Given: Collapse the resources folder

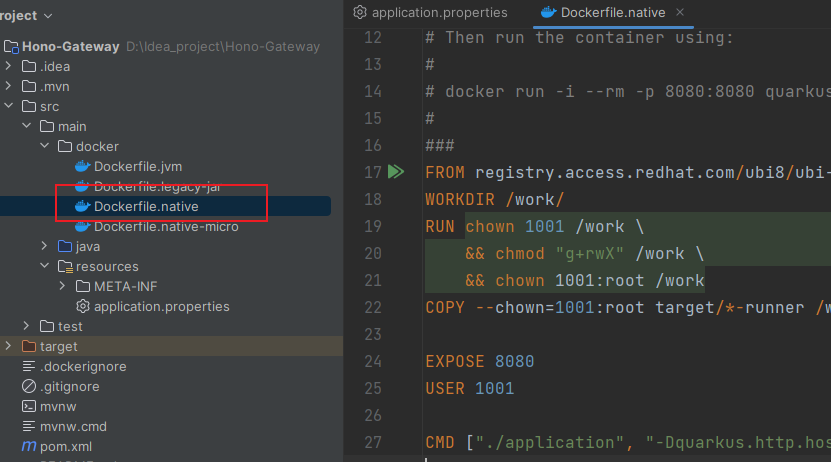Looking at the screenshot, I should click(x=44, y=266).
